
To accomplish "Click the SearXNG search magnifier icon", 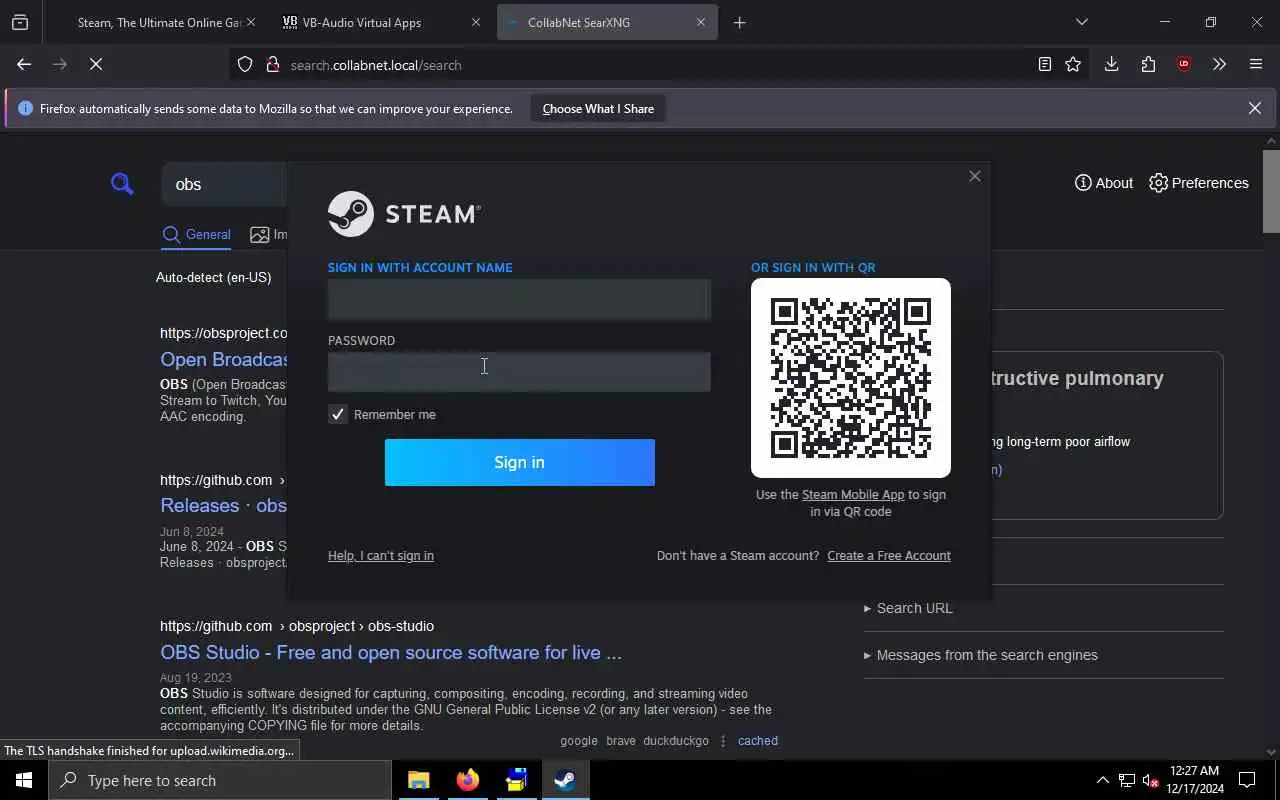I will pos(122,183).
